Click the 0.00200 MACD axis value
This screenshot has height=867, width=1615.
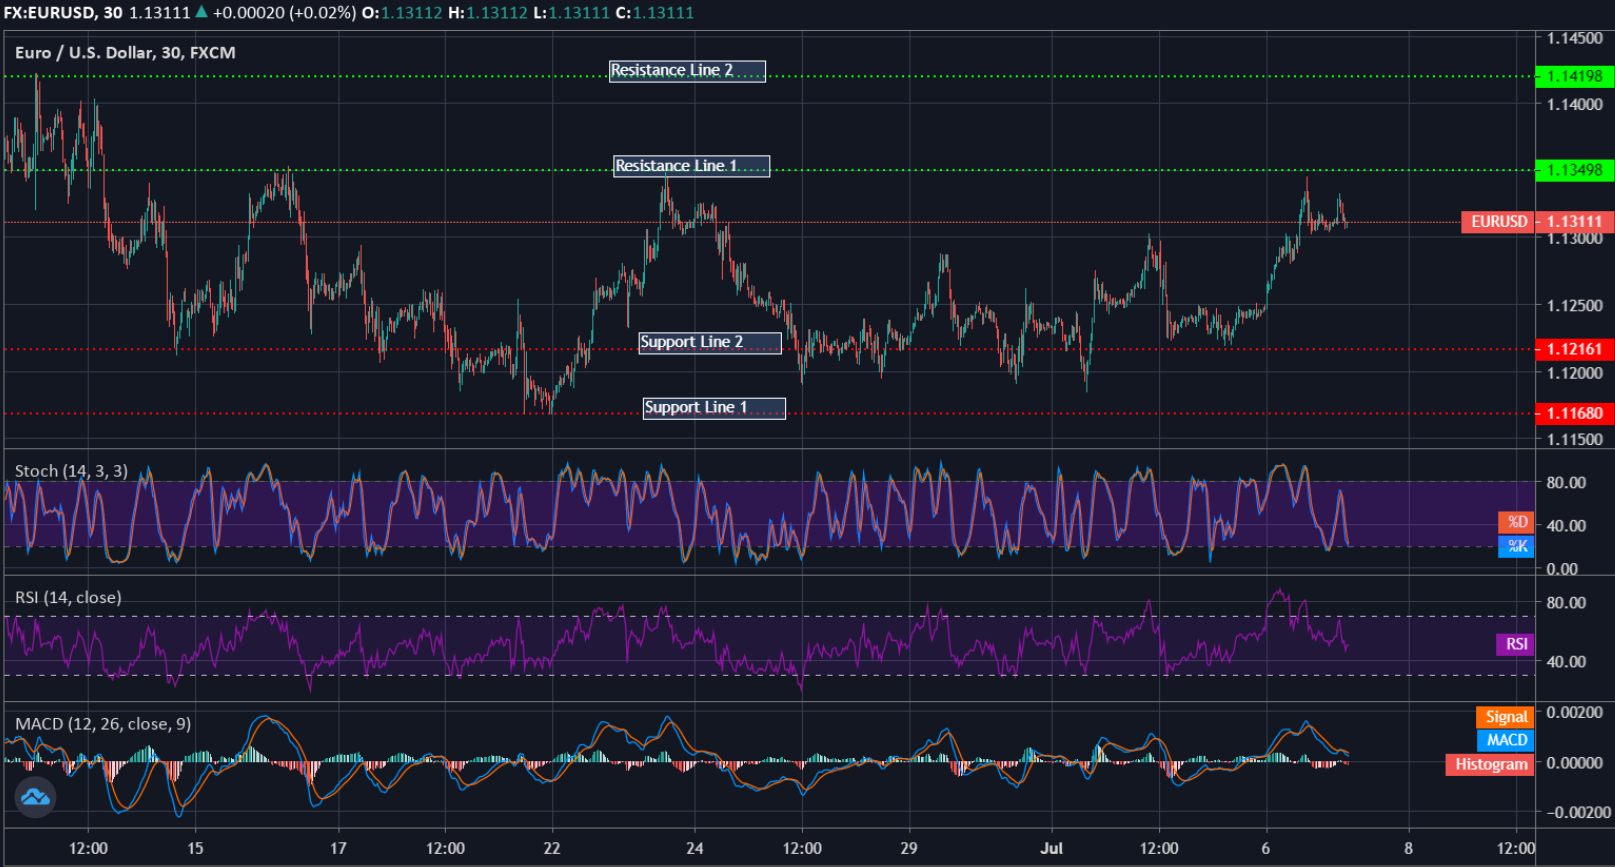1574,713
